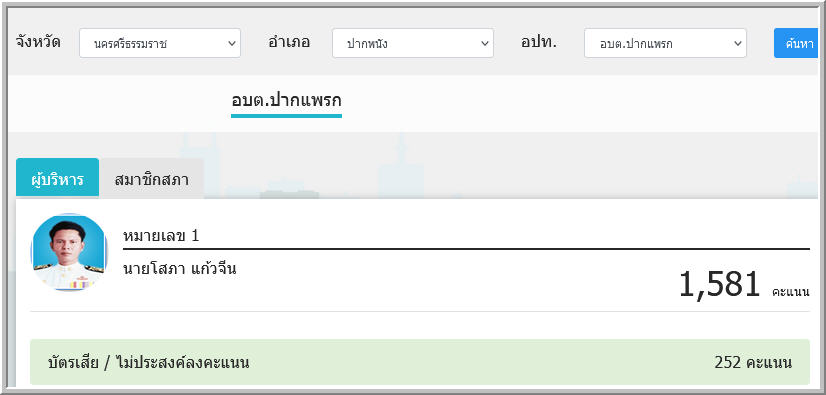Click the chevron arrow of province dropdown
Viewport: 826px width, 395px height.
pyautogui.click(x=232, y=43)
